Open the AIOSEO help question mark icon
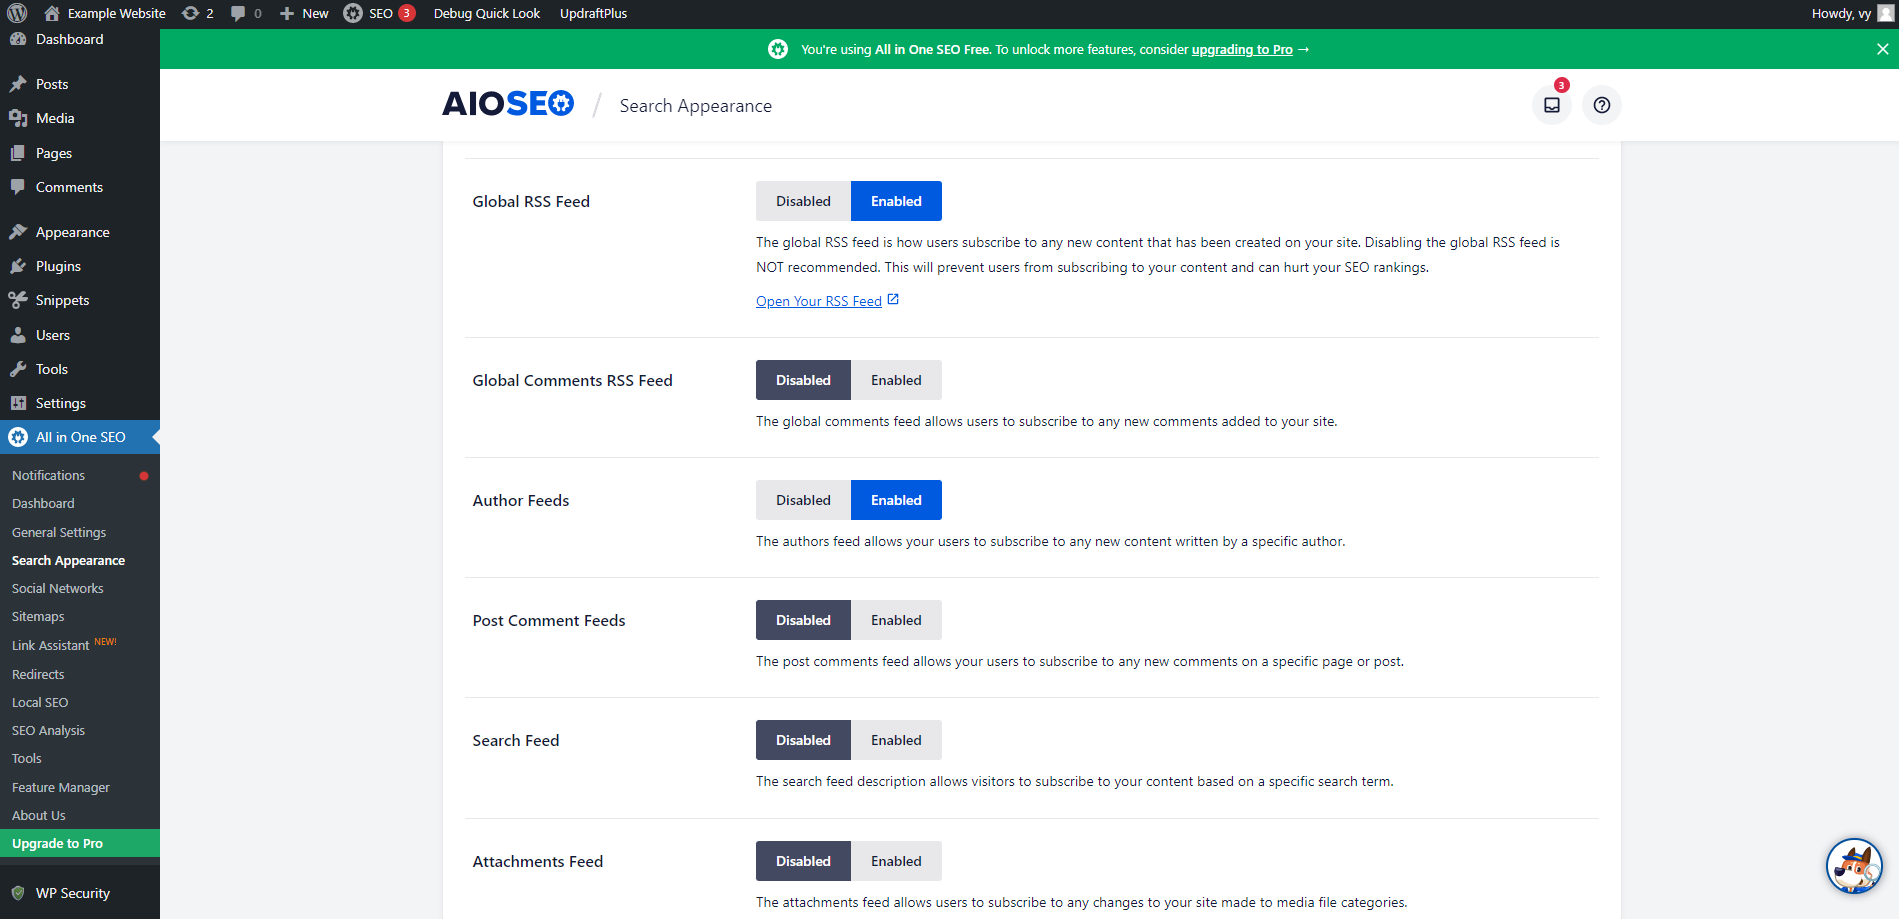This screenshot has height=919, width=1899. pos(1602,105)
